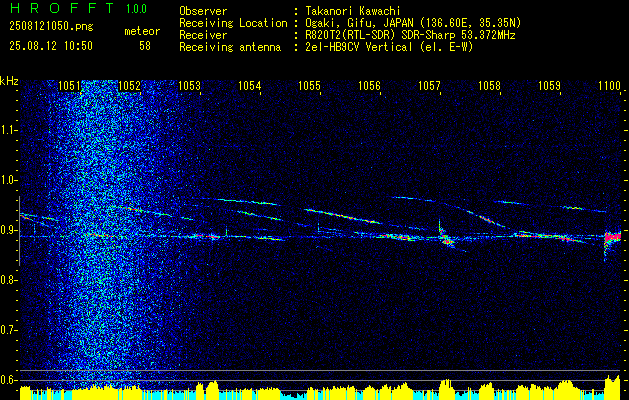Click the Receiving Location label

[233, 23]
